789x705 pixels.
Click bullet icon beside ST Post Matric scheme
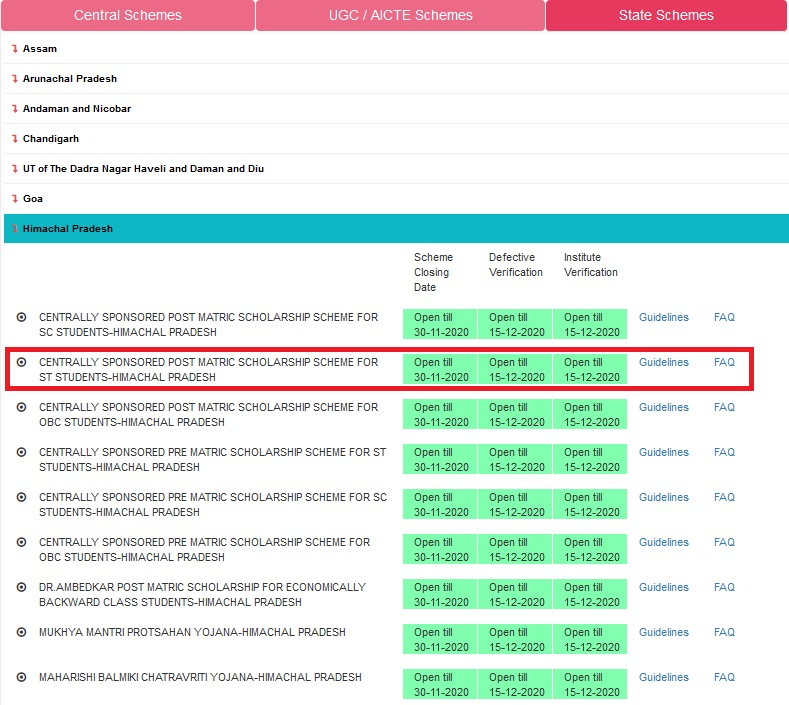(x=21, y=362)
